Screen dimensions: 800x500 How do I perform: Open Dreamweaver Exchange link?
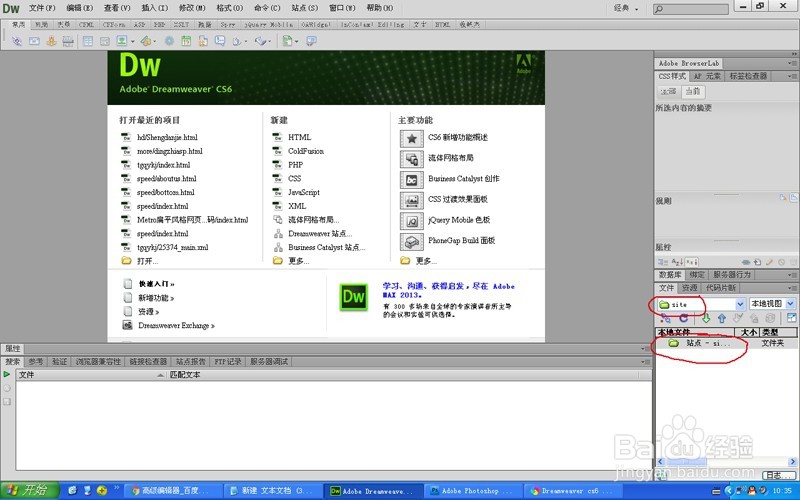(176, 326)
